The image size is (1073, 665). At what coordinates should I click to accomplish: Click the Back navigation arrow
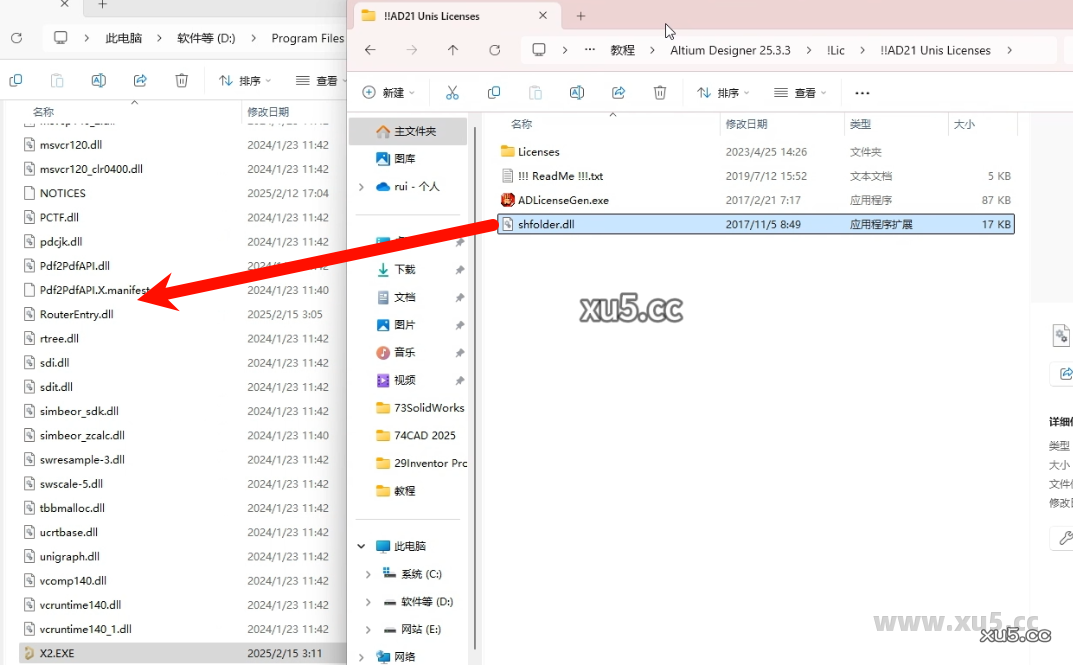click(369, 49)
